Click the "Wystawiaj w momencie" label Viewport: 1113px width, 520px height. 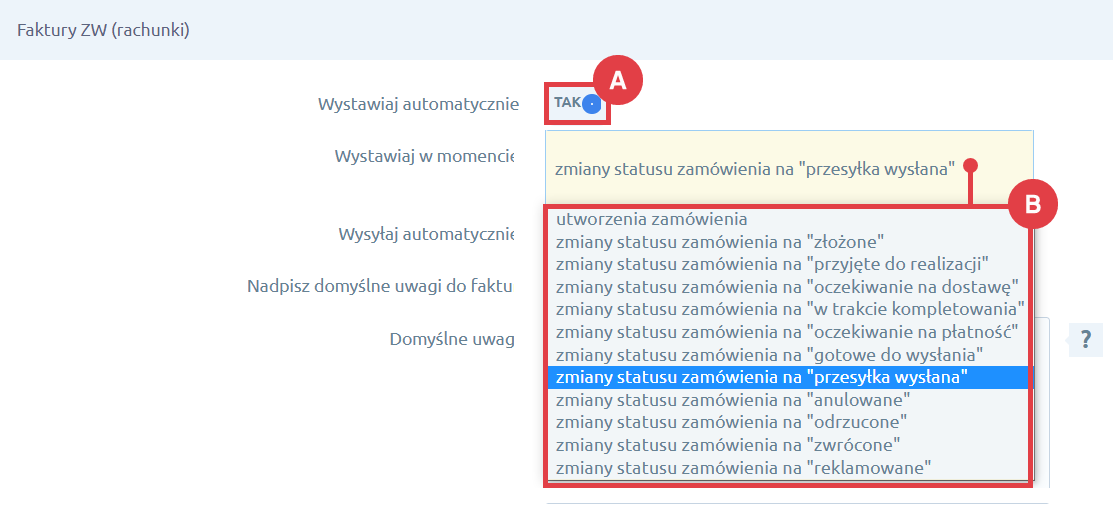point(424,156)
